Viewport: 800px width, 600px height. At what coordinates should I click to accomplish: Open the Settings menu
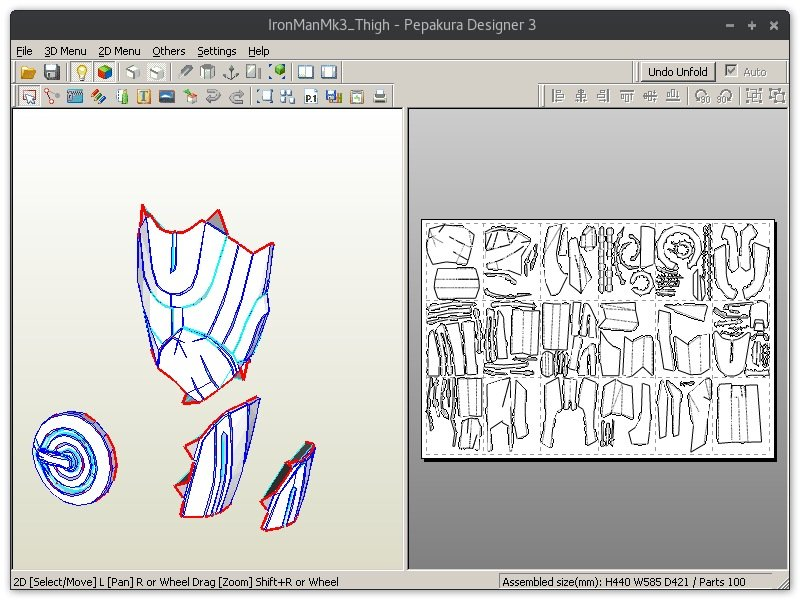[x=217, y=51]
